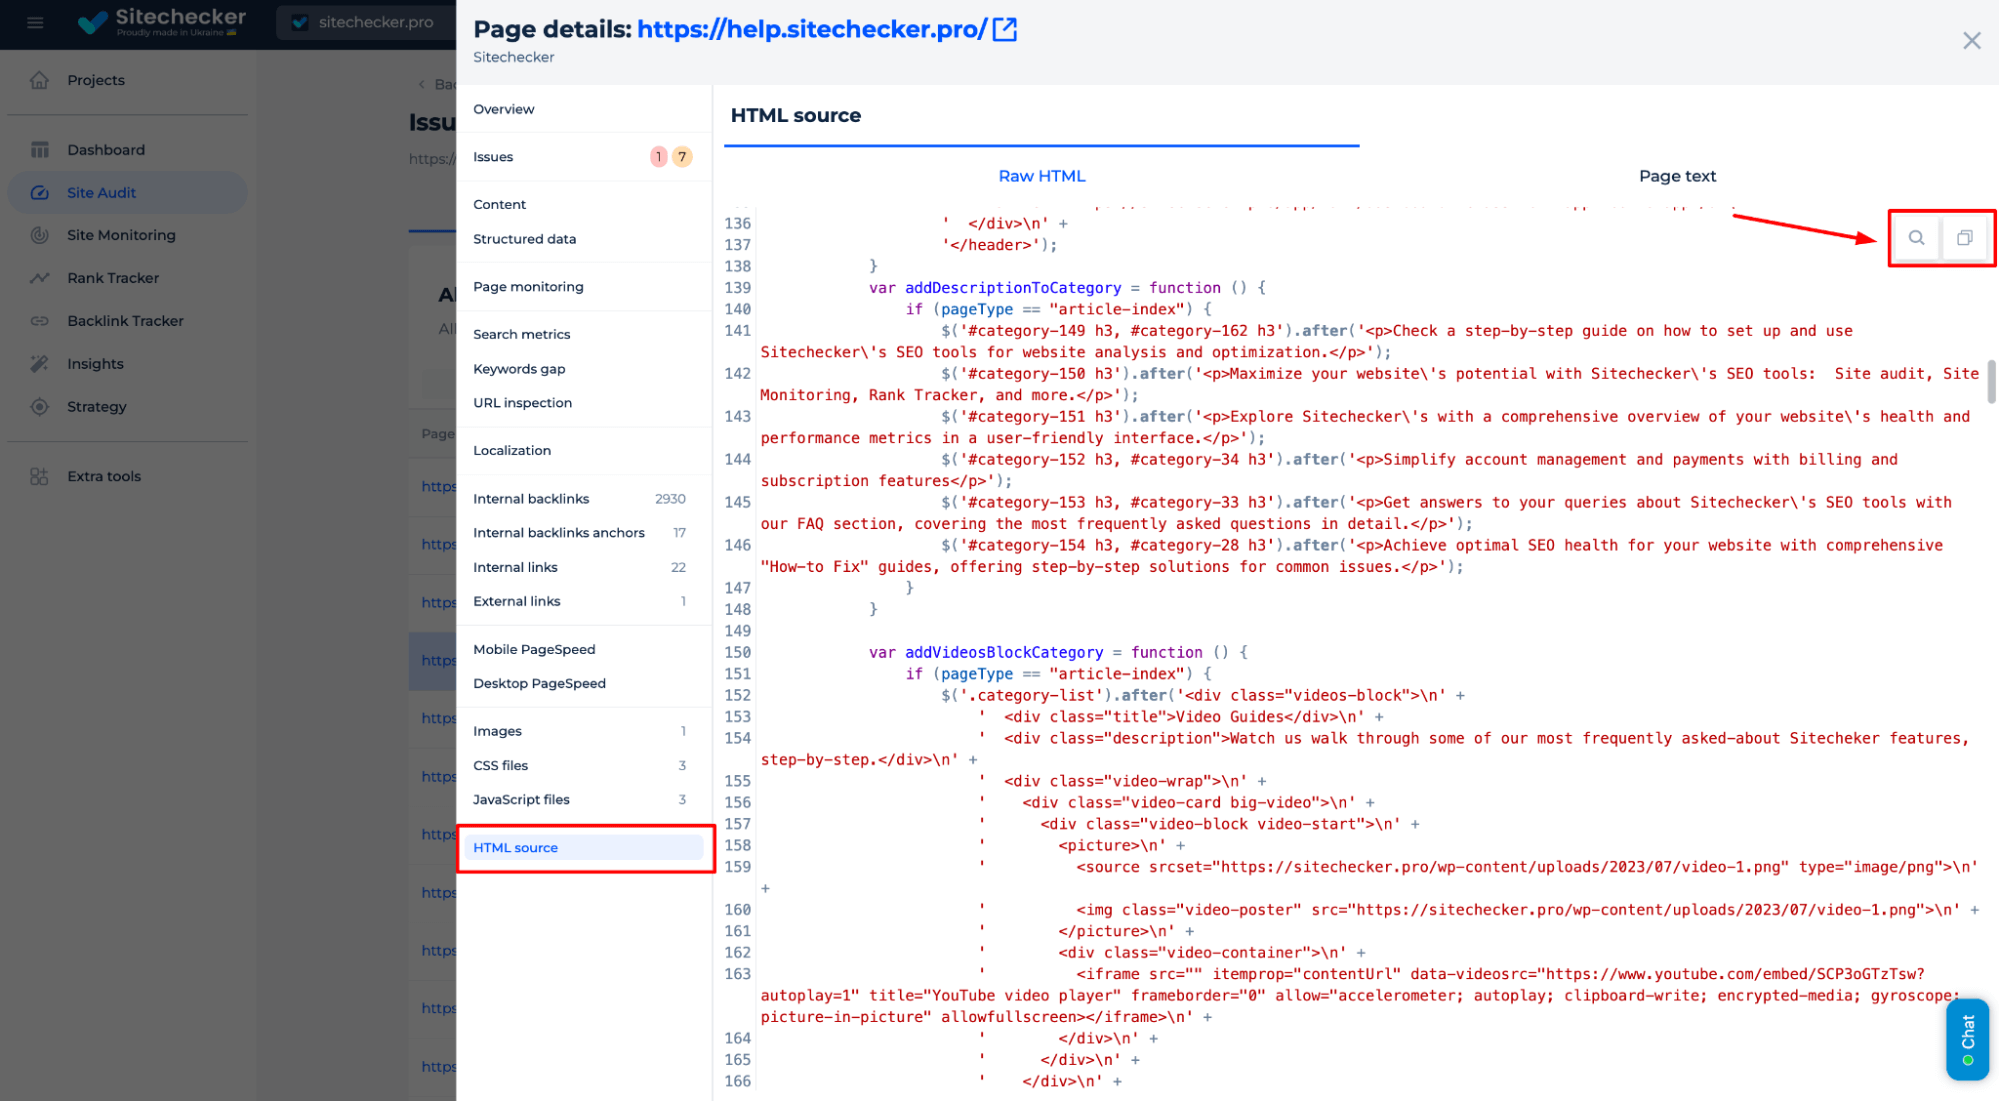Select JavaScript files entry
Viewport: 1999px width, 1102px height.
[x=521, y=800]
